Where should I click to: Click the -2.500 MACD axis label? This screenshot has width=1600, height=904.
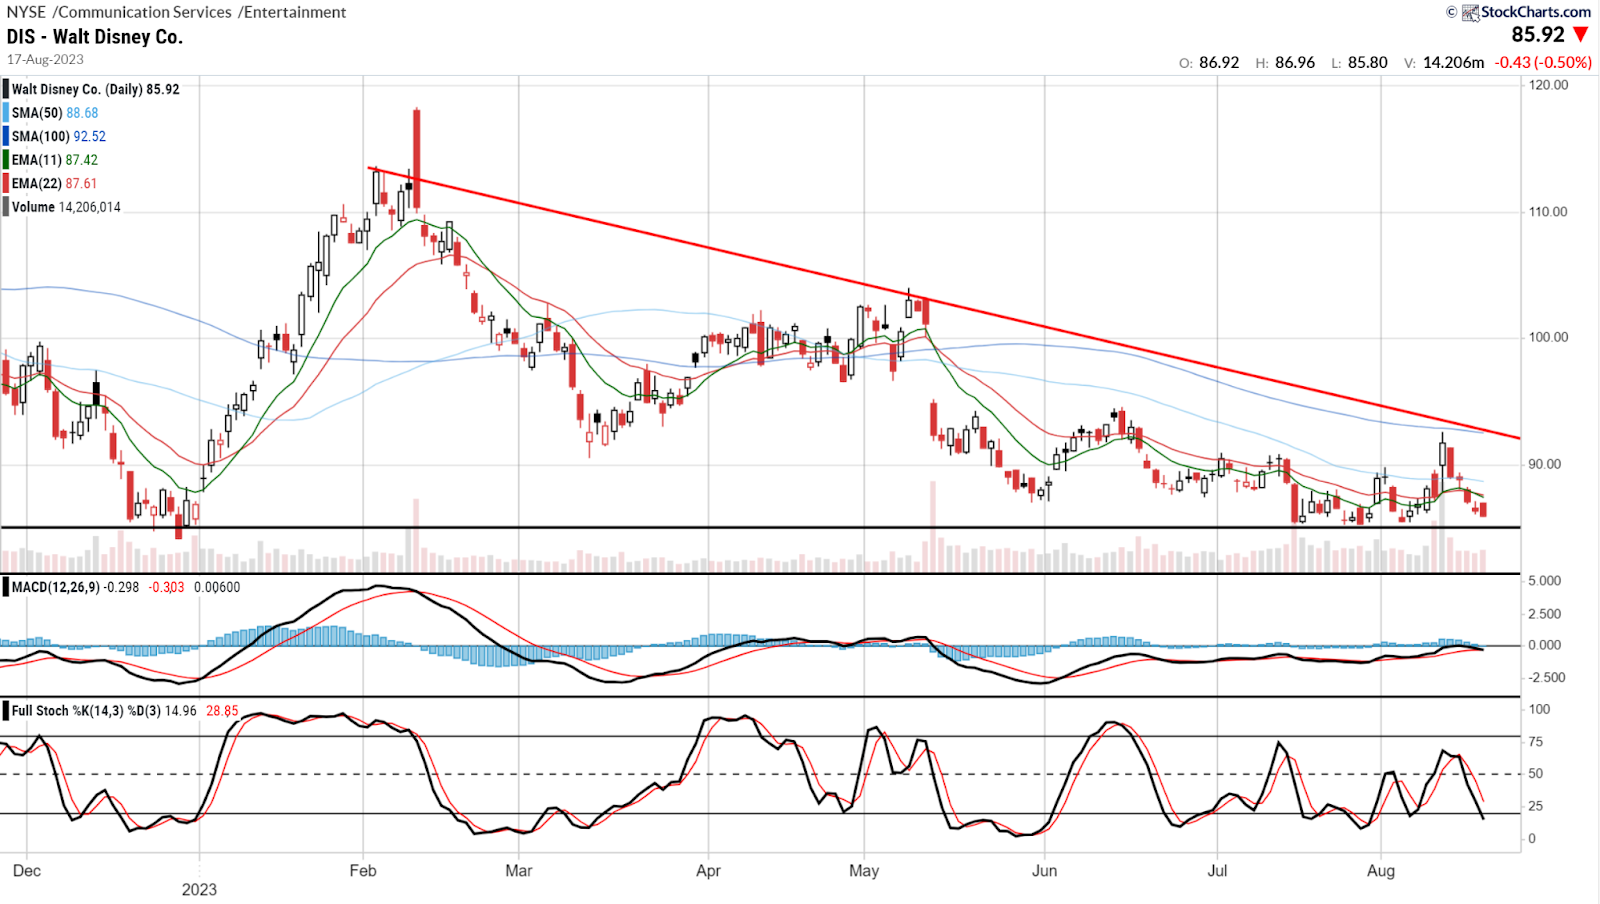click(1545, 678)
